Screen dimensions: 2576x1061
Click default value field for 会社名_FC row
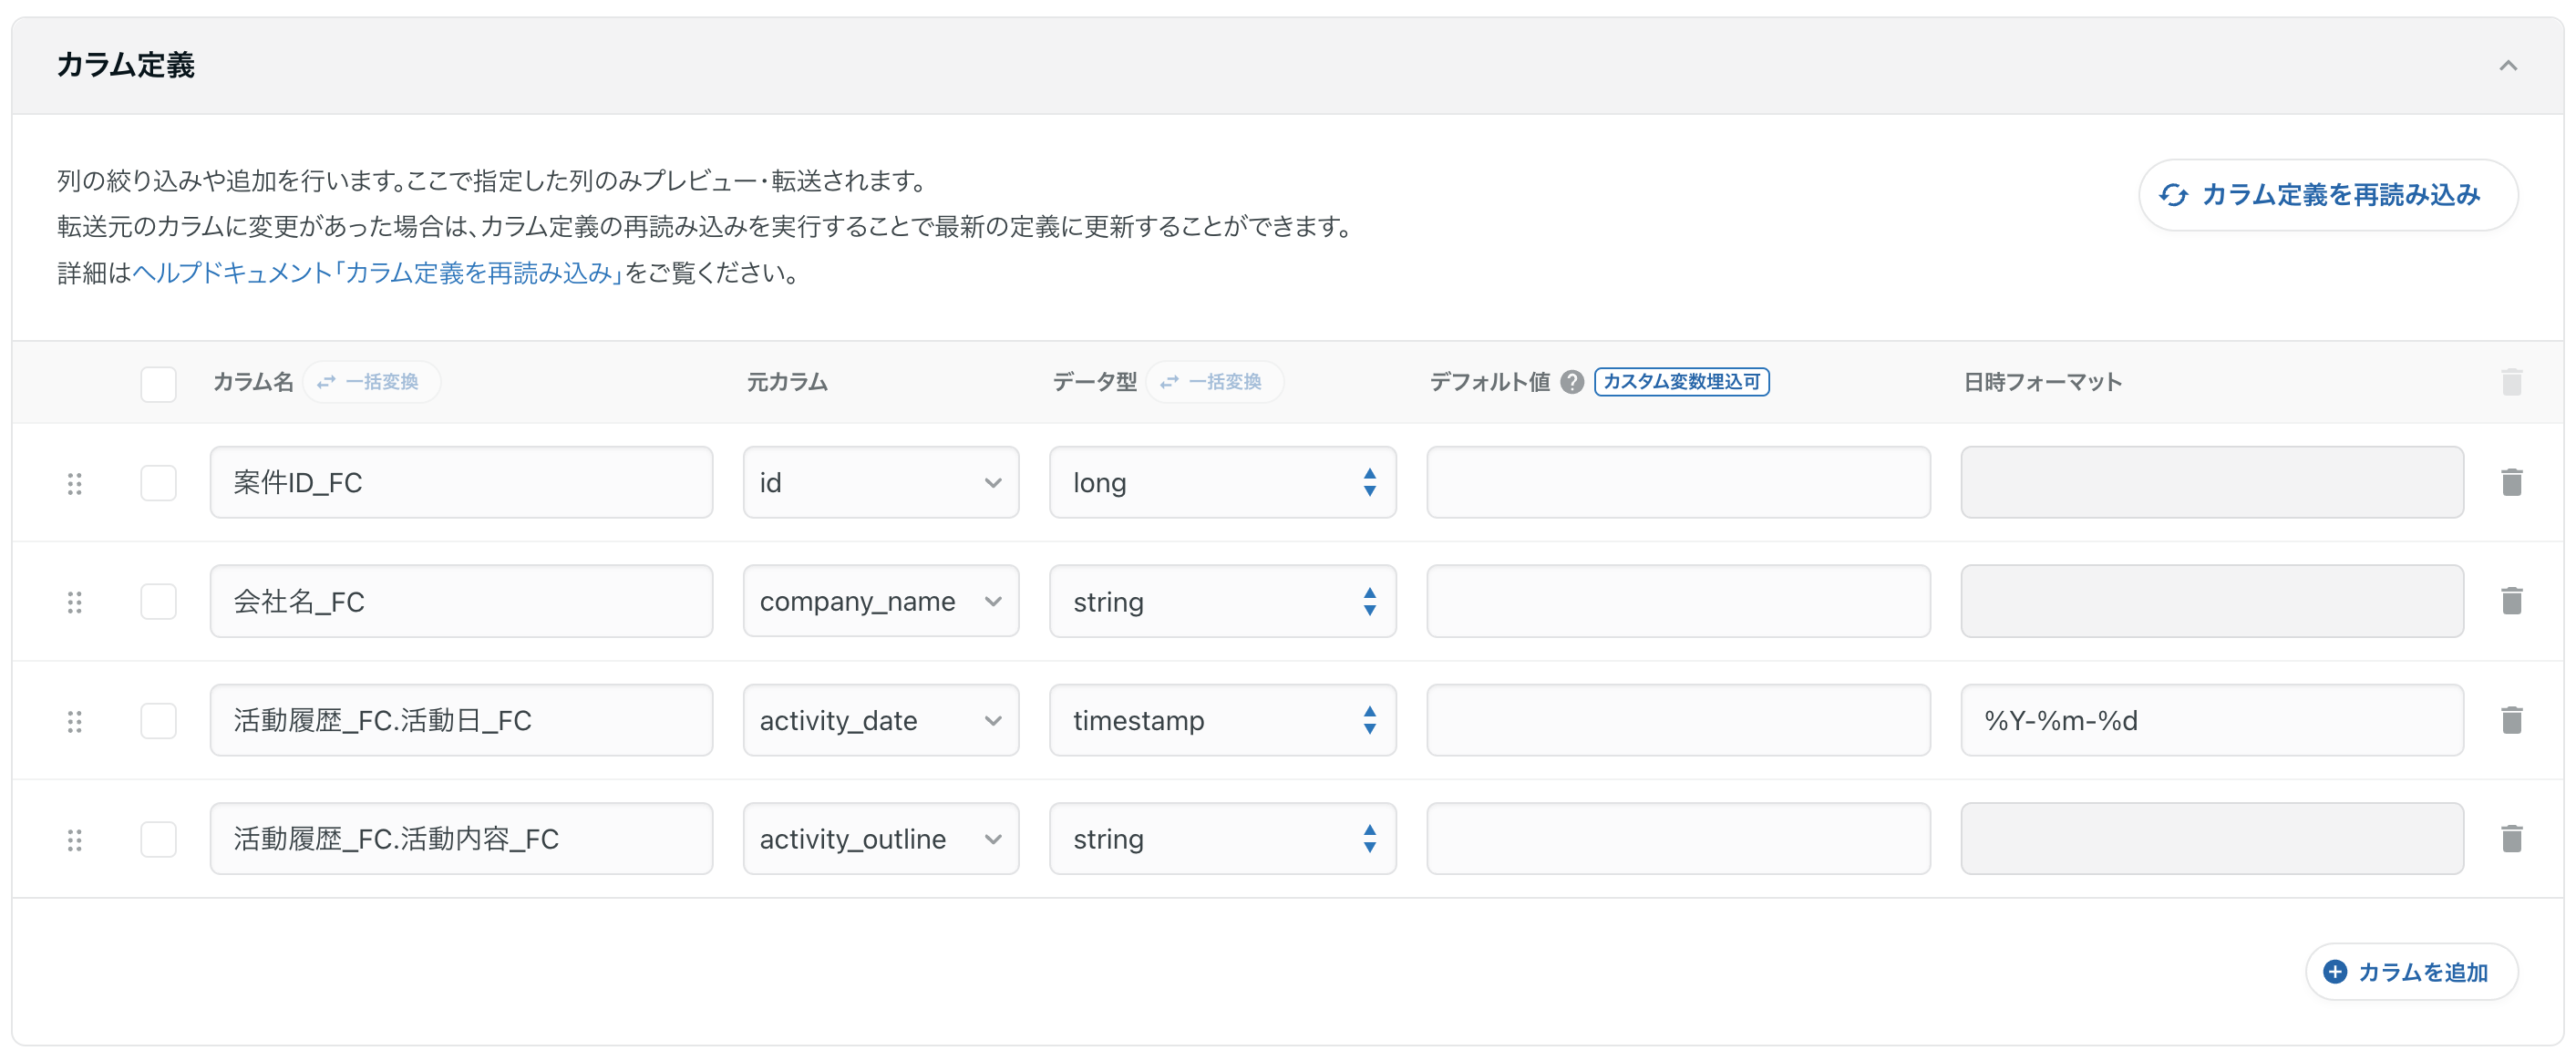(x=1678, y=602)
